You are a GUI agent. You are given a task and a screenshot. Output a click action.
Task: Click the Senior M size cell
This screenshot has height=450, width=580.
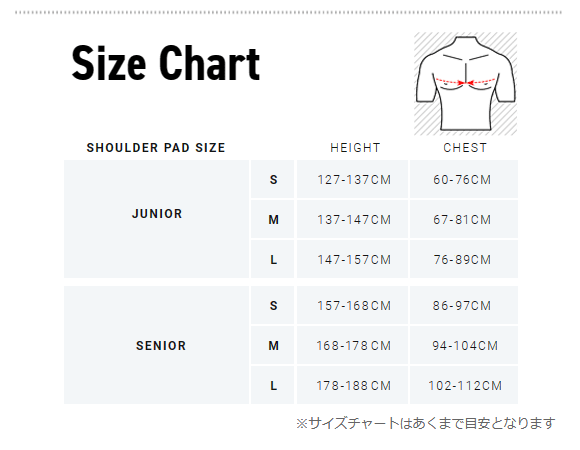273,345
